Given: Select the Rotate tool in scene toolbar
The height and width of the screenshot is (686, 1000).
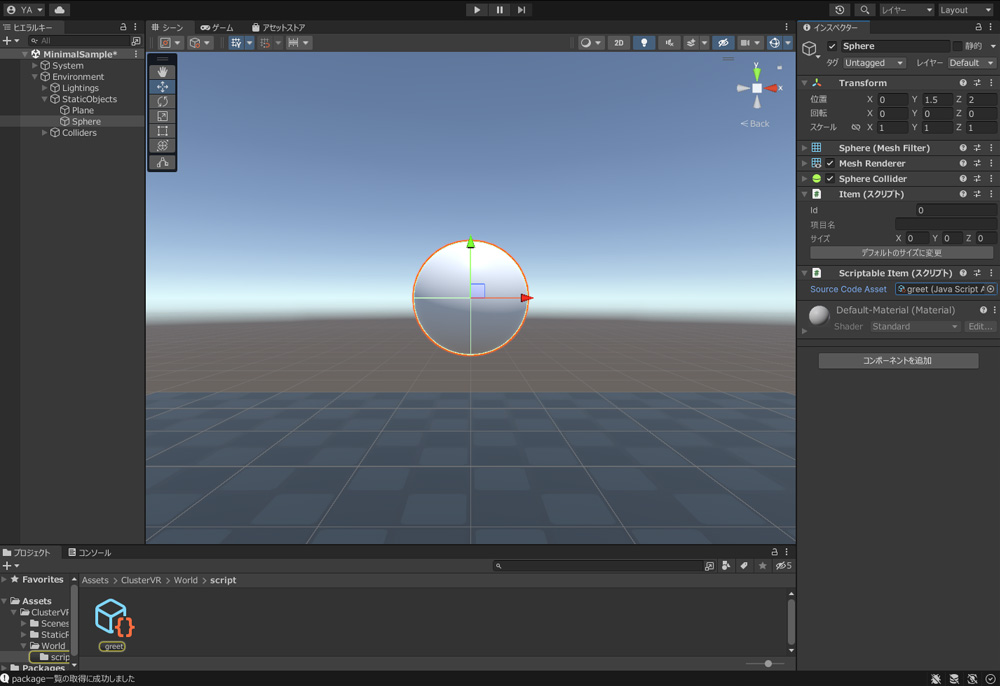Looking at the screenshot, I should [x=163, y=101].
